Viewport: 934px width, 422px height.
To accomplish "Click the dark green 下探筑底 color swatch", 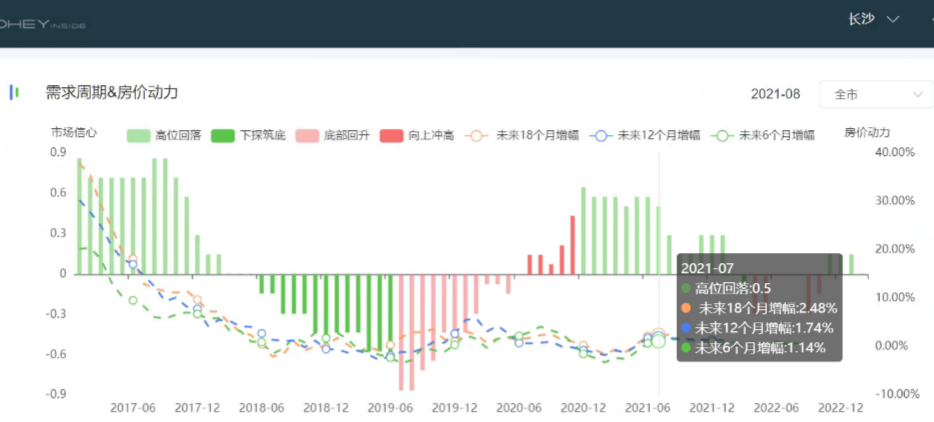I will pos(223,135).
